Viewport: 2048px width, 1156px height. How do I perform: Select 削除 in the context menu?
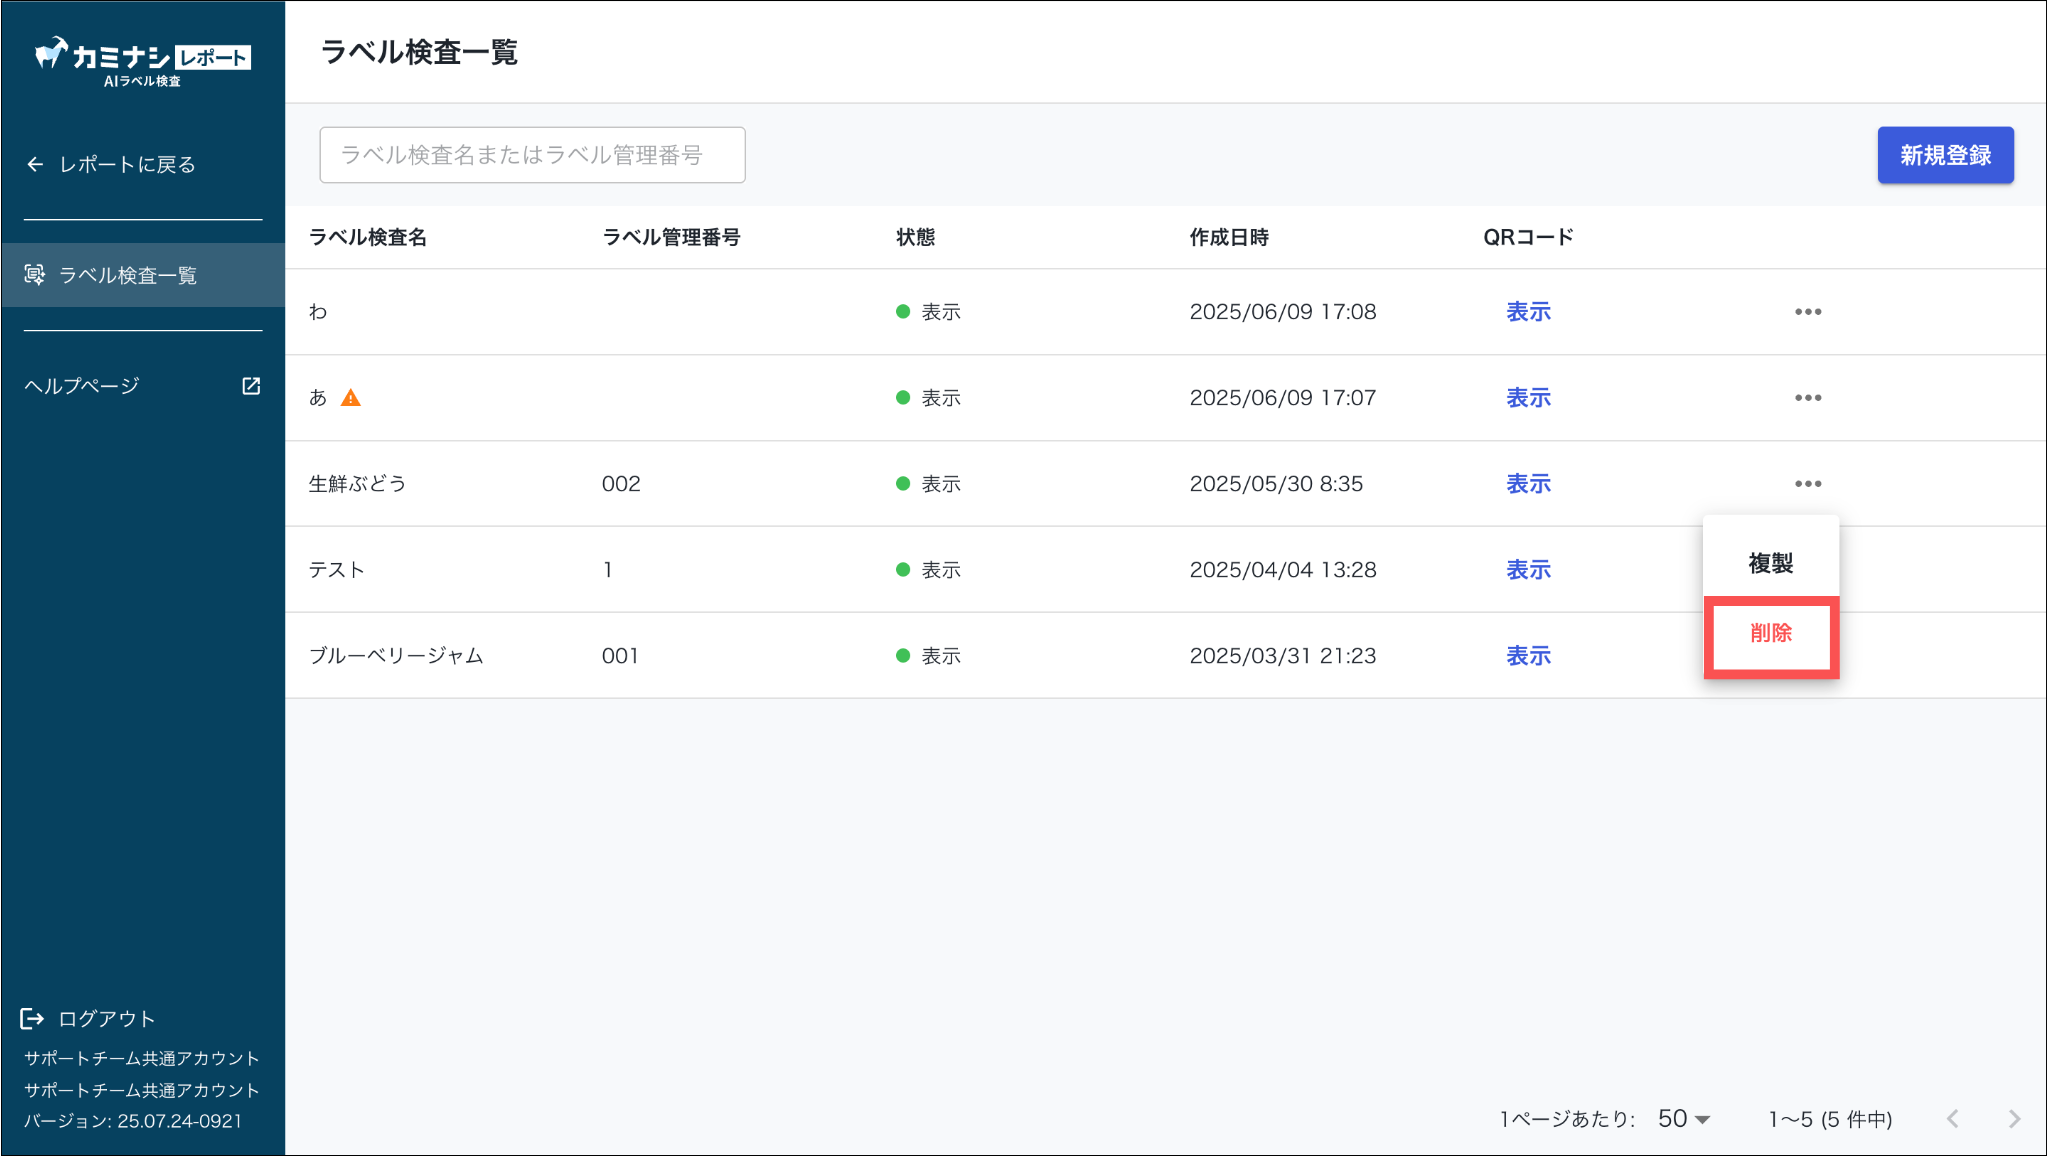(x=1770, y=634)
